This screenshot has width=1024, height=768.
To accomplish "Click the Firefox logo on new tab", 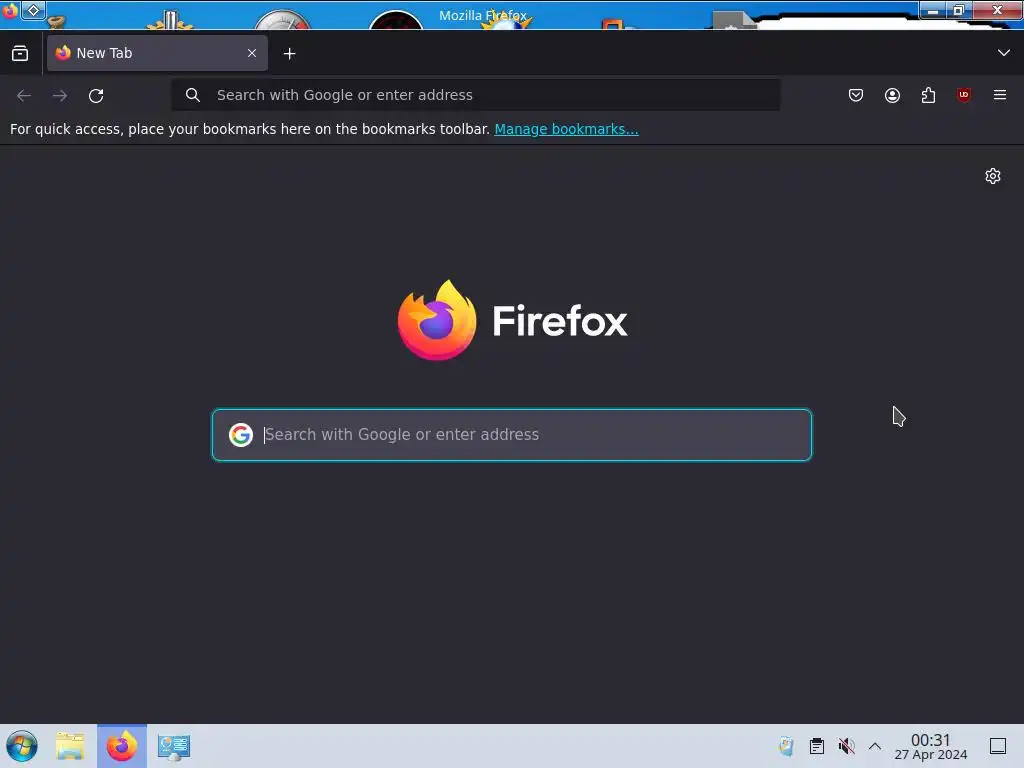I will tap(513, 320).
